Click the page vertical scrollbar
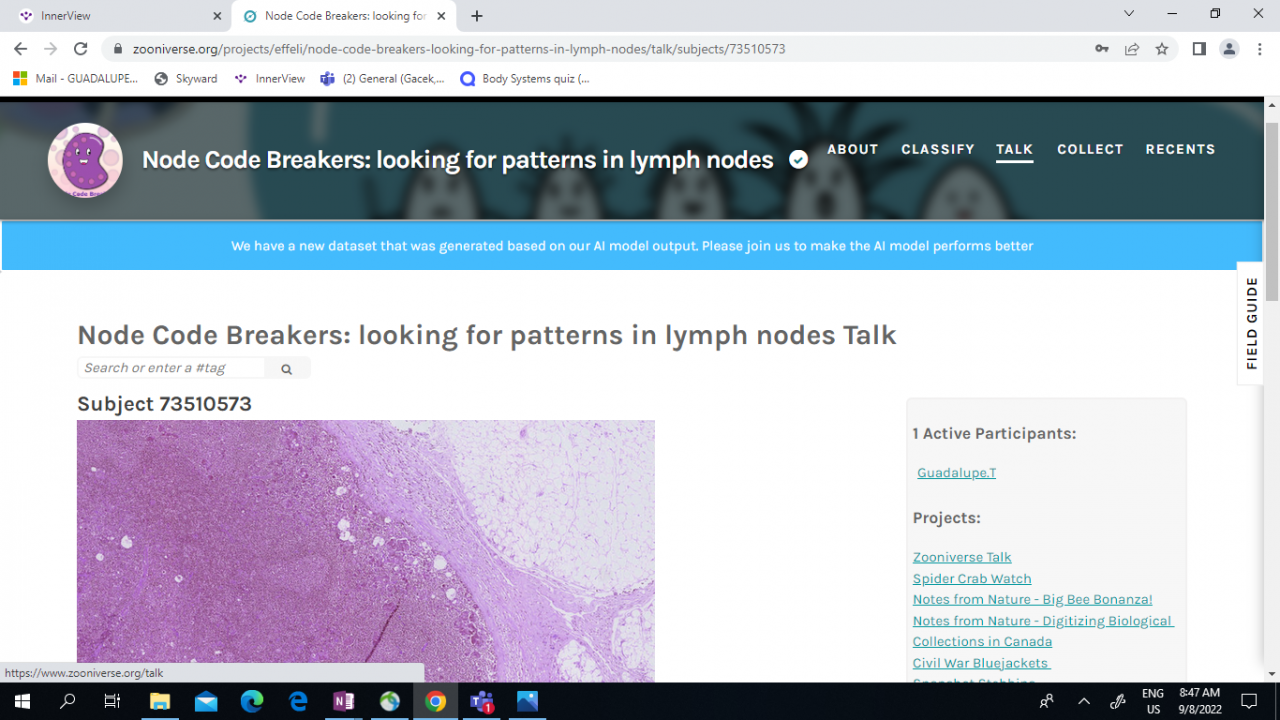The width and height of the screenshot is (1280, 720). (1272, 210)
